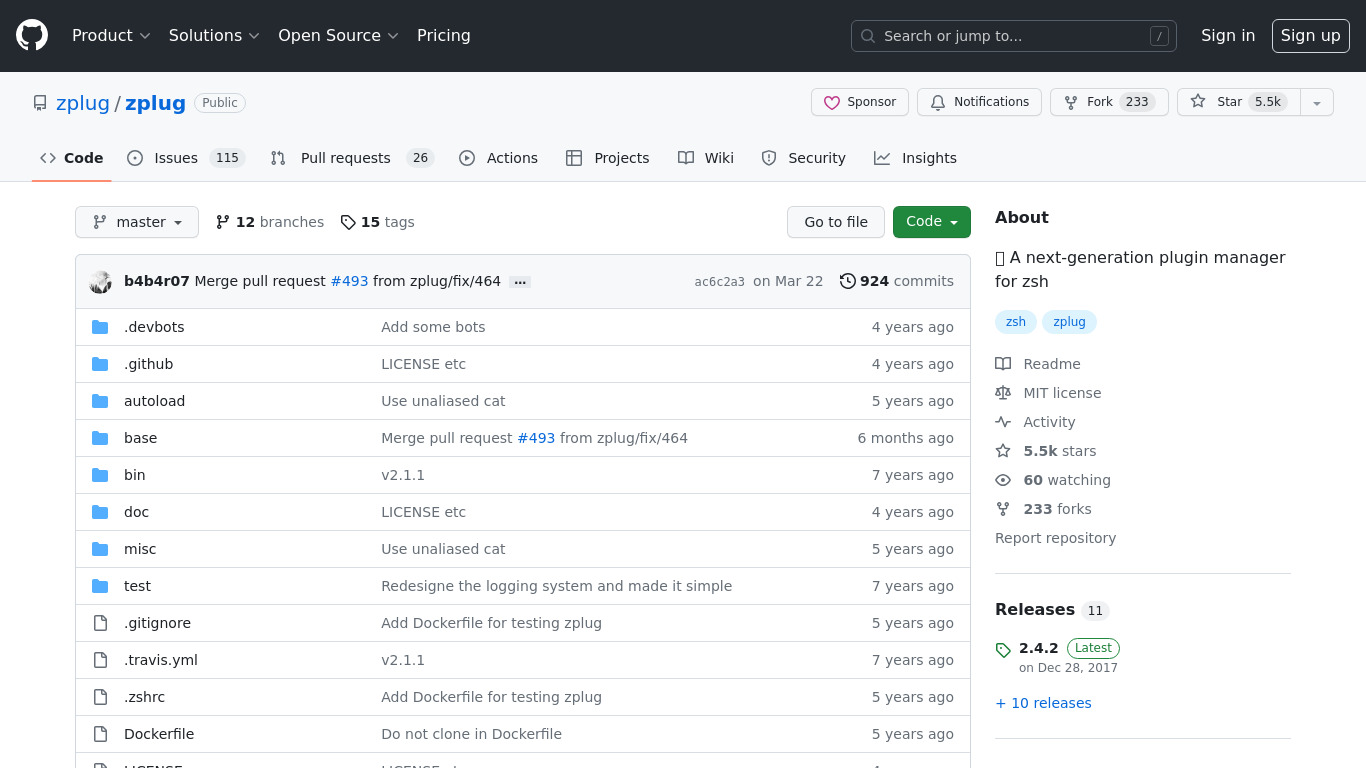Viewport: 1366px width, 768px height.
Task: Click the file icon for .zshrc
Action: pyautogui.click(x=100, y=697)
